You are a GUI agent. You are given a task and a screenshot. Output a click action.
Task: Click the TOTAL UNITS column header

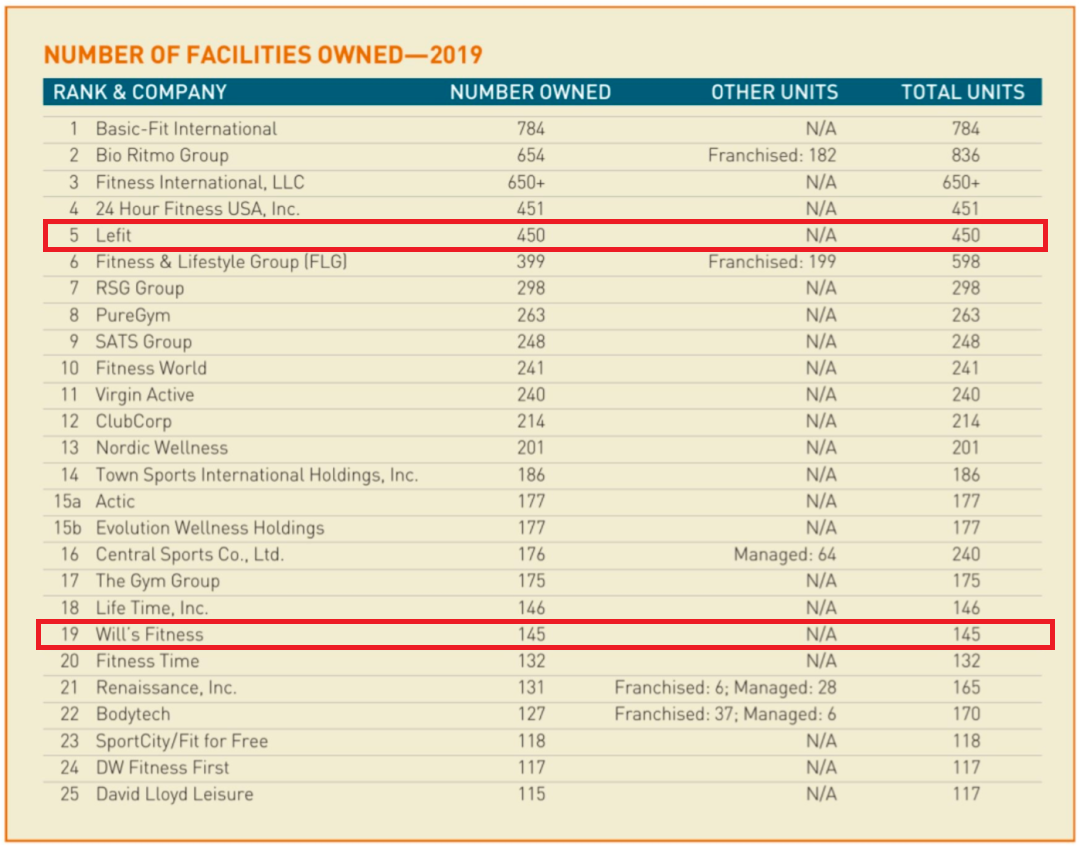click(x=963, y=92)
